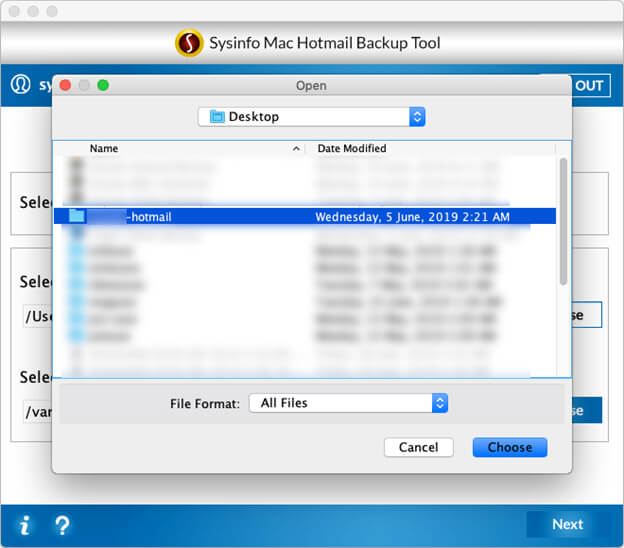Open the info icon in footer

coord(25,525)
